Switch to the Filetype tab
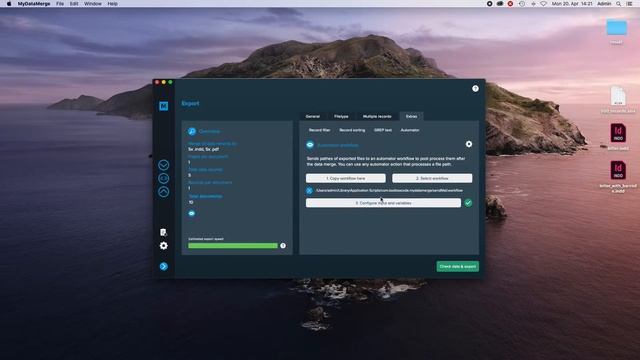The width and height of the screenshot is (640, 360). [x=341, y=116]
